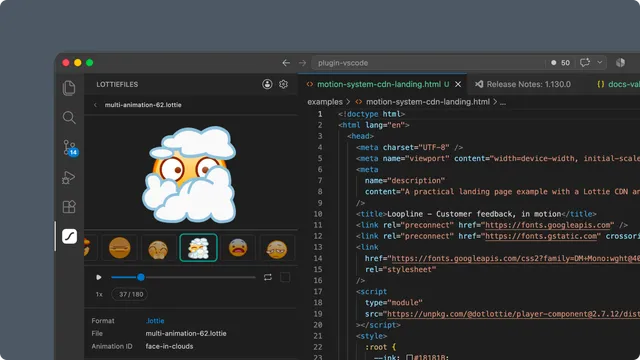The width and height of the screenshot is (640, 360).
Task: Switch to the docs-val tab
Action: coord(618,84)
